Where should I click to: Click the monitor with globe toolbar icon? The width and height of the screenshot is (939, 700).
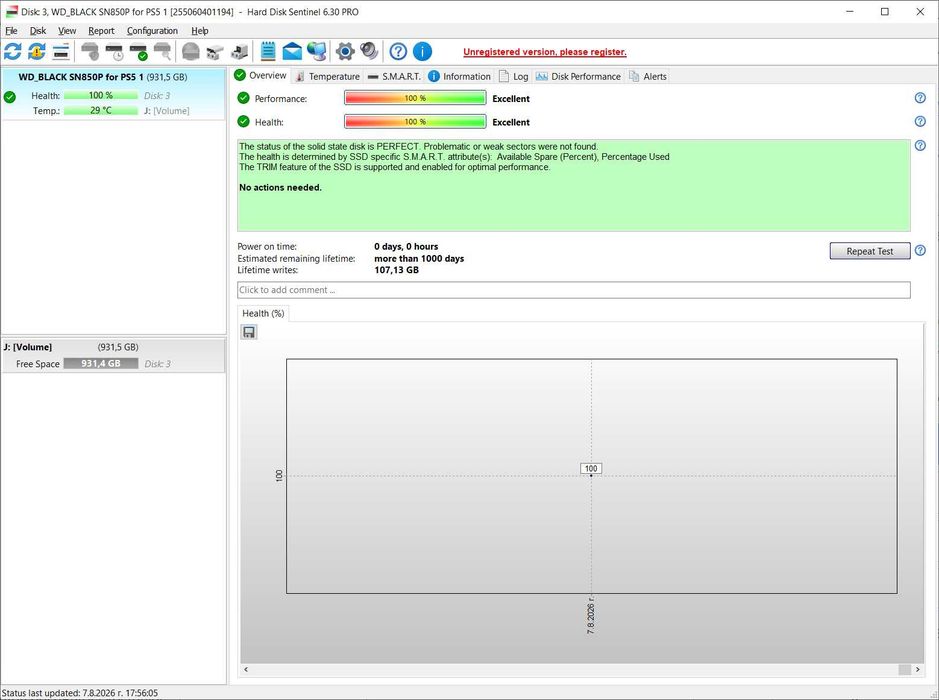click(x=316, y=51)
